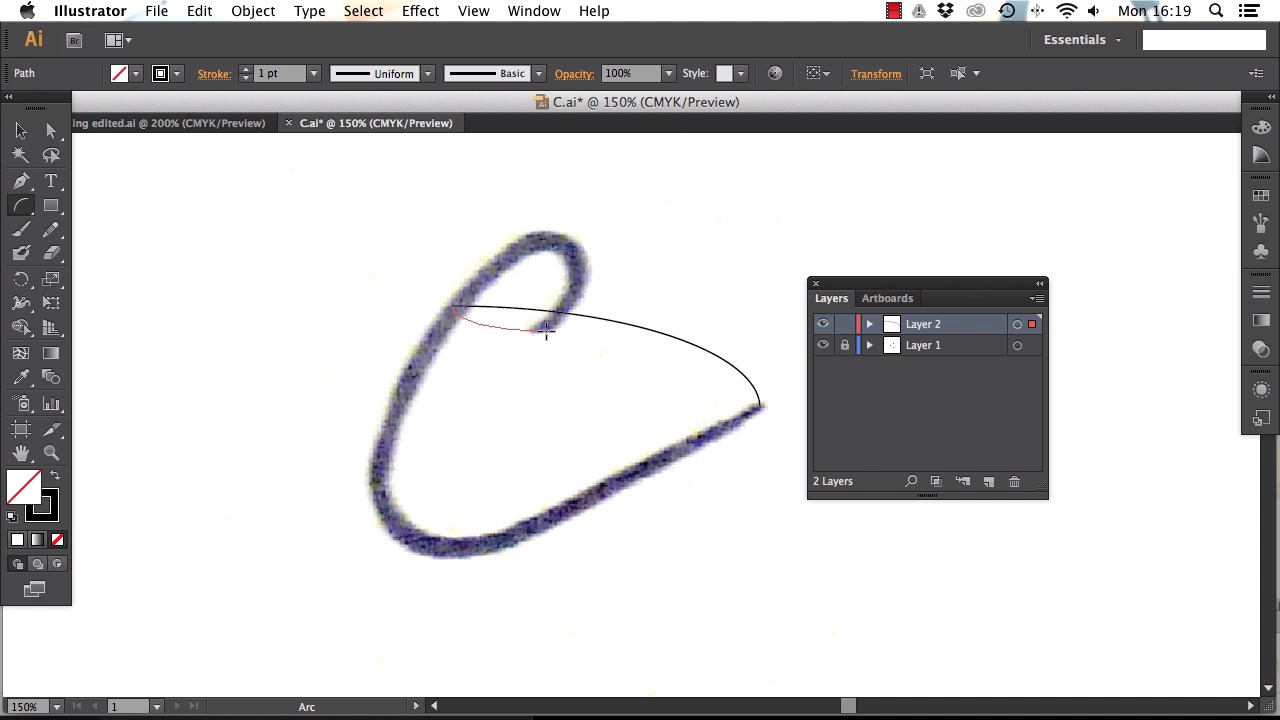Switch to the Artboards tab

(x=887, y=298)
